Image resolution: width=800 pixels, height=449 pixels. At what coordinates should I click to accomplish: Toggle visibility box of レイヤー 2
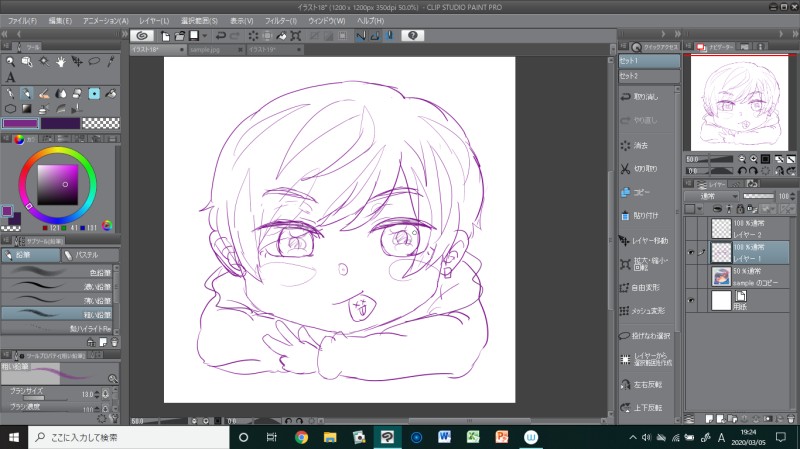(691, 229)
